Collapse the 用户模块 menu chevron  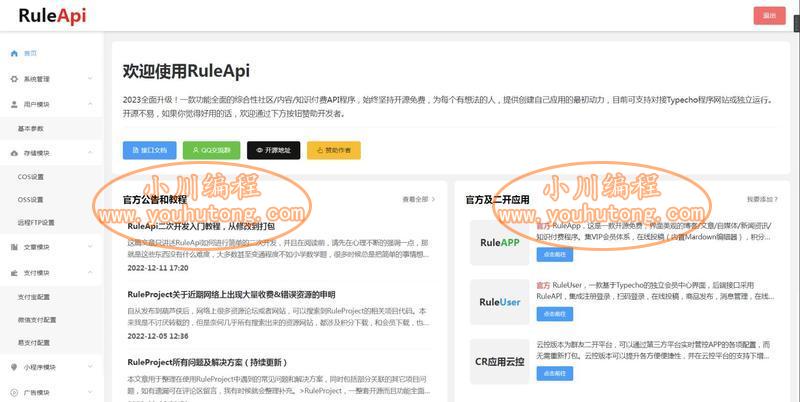coord(90,104)
